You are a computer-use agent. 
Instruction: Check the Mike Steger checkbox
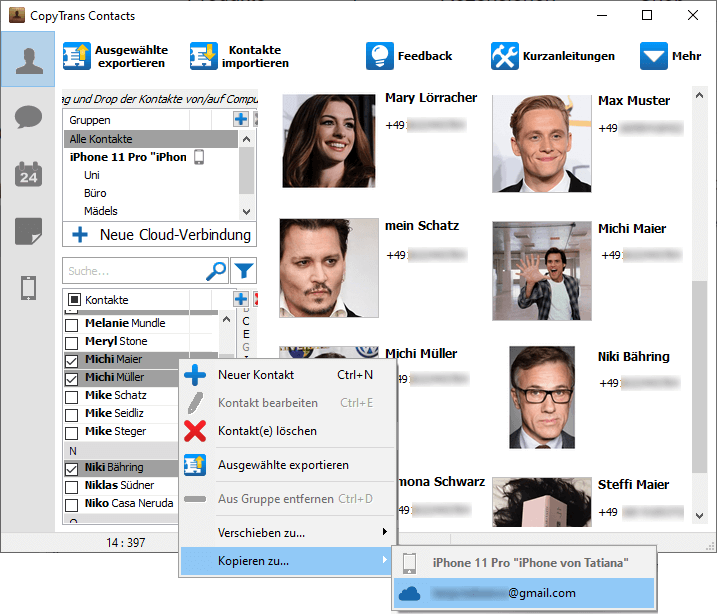click(71, 433)
